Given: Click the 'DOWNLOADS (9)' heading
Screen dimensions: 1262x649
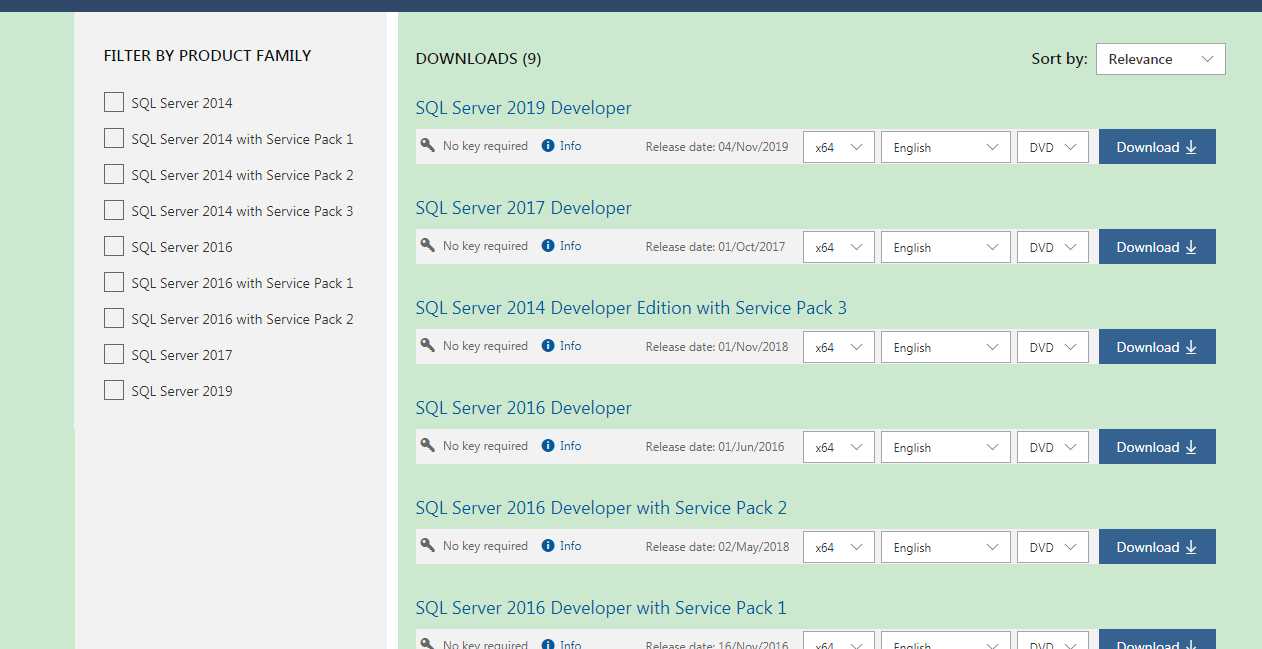Looking at the screenshot, I should tap(478, 59).
